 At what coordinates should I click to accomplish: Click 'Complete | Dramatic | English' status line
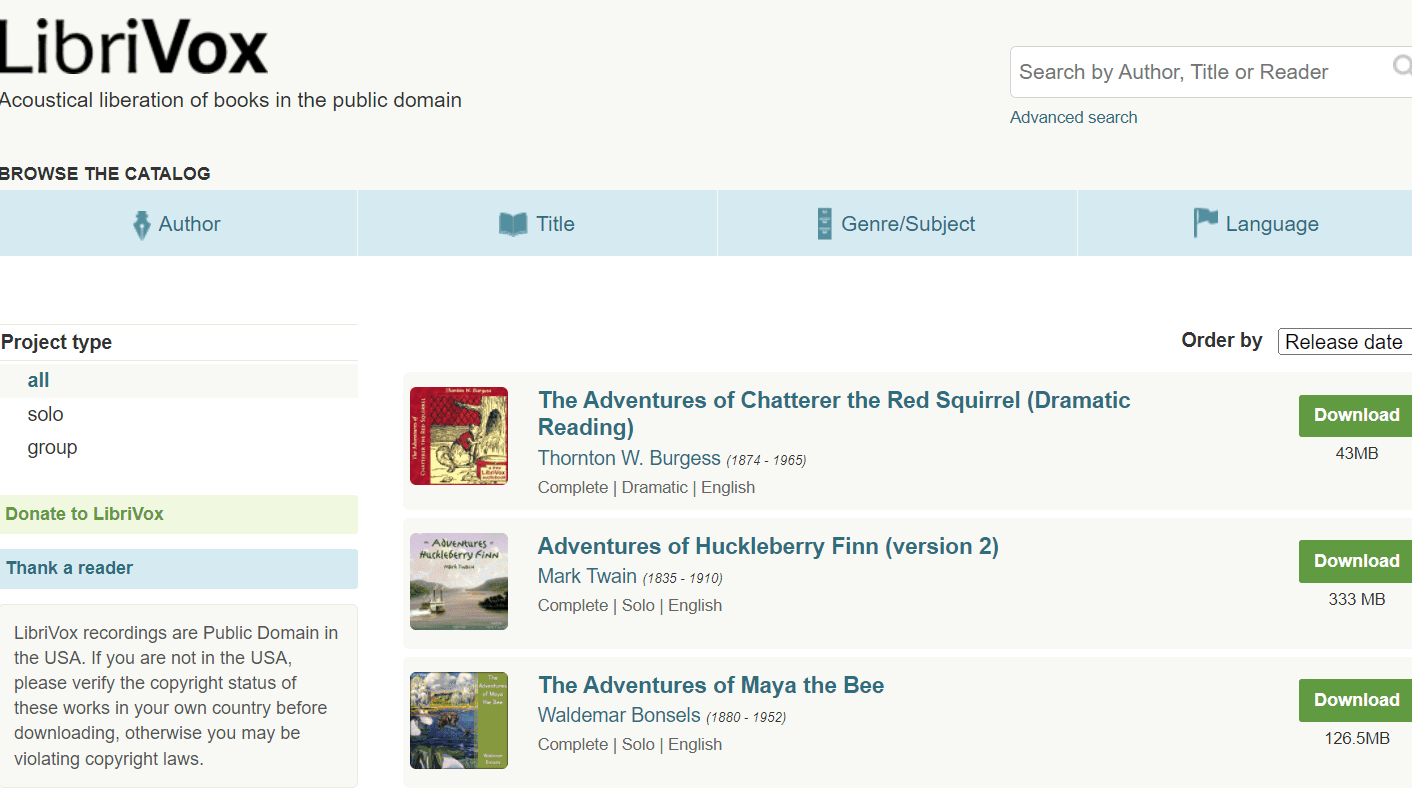646,487
